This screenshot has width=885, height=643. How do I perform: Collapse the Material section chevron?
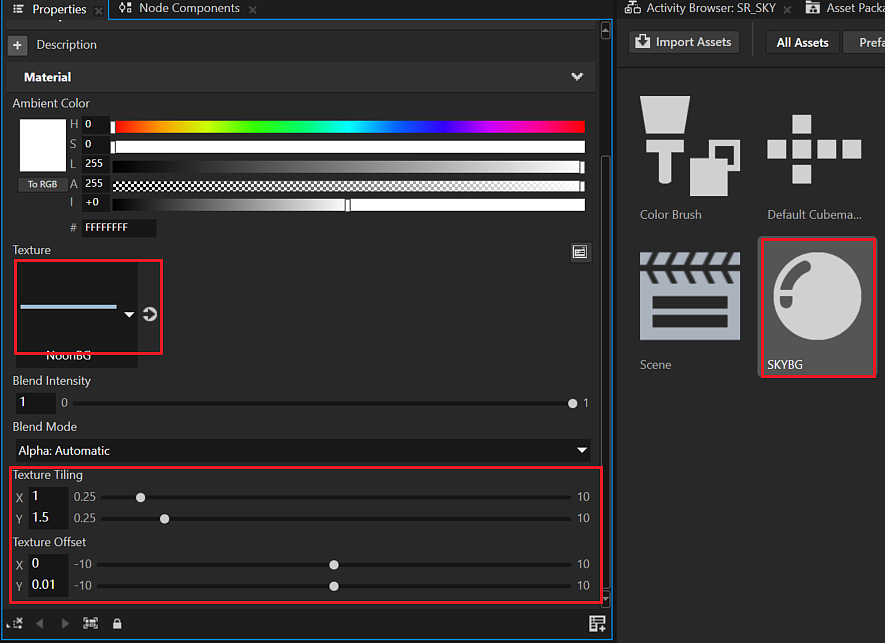576,77
